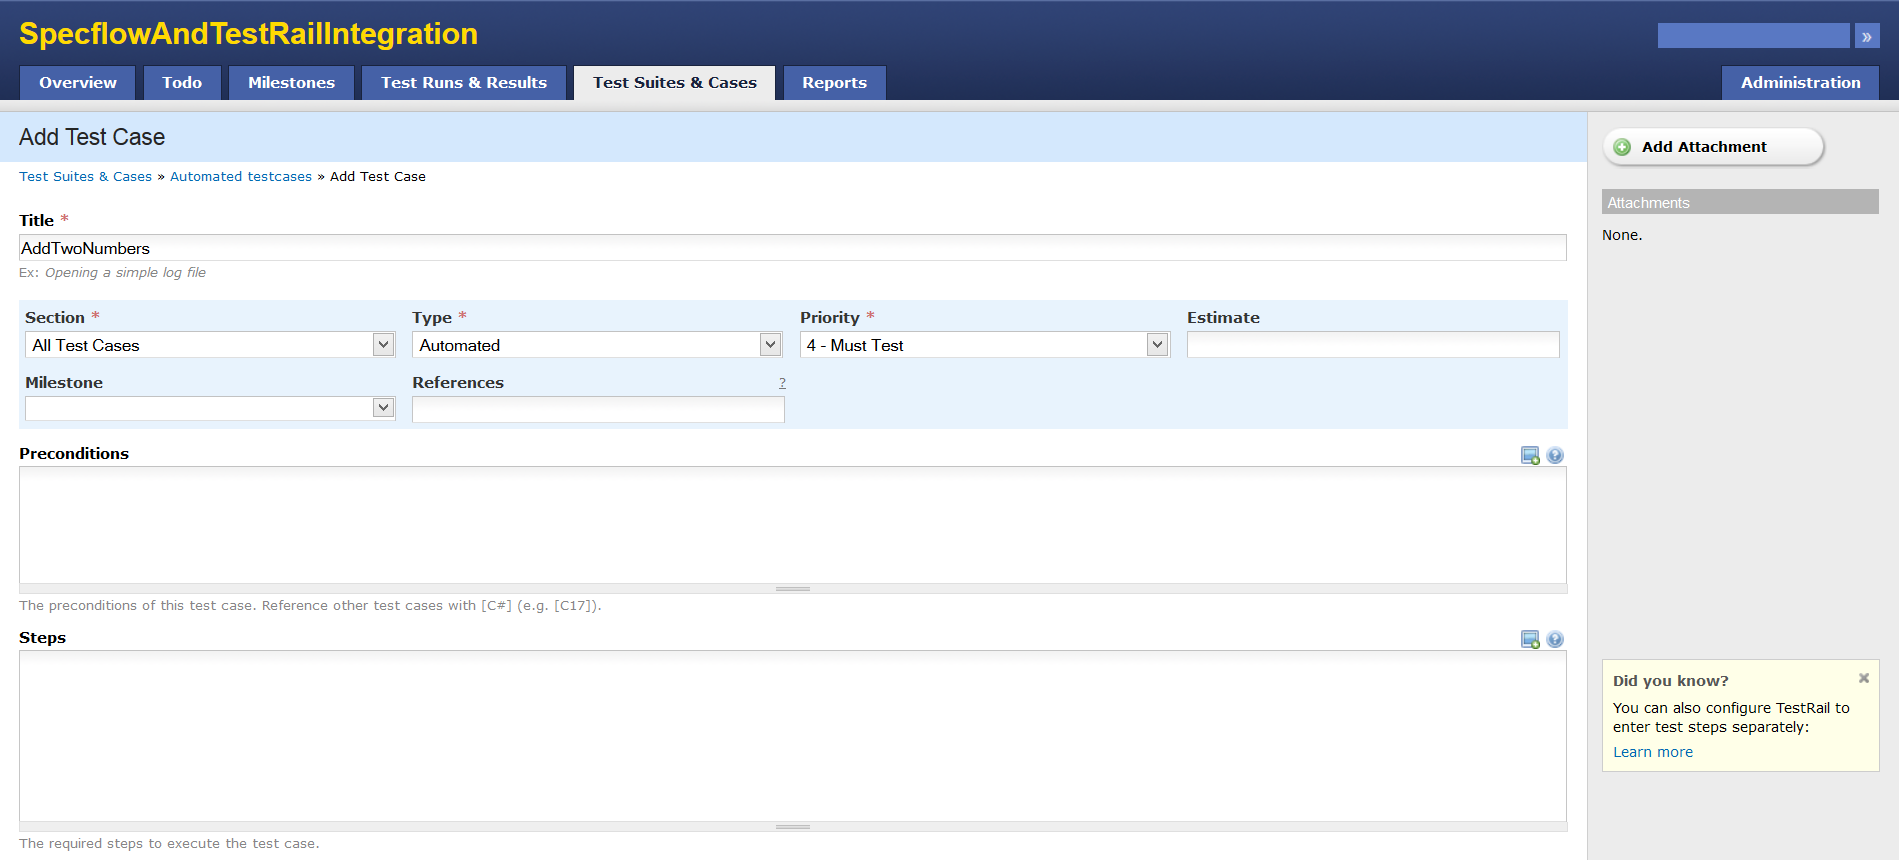
Task: Switch to the Test Runs & Results tab
Action: 464,83
